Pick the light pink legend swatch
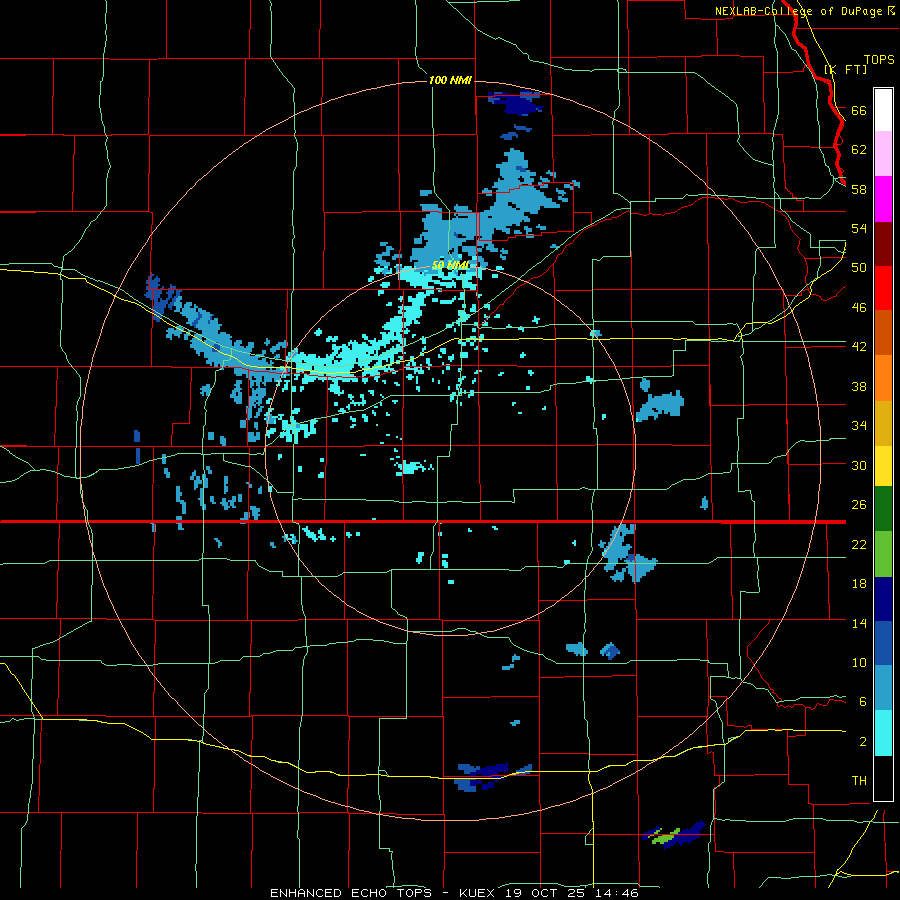 [x=883, y=154]
